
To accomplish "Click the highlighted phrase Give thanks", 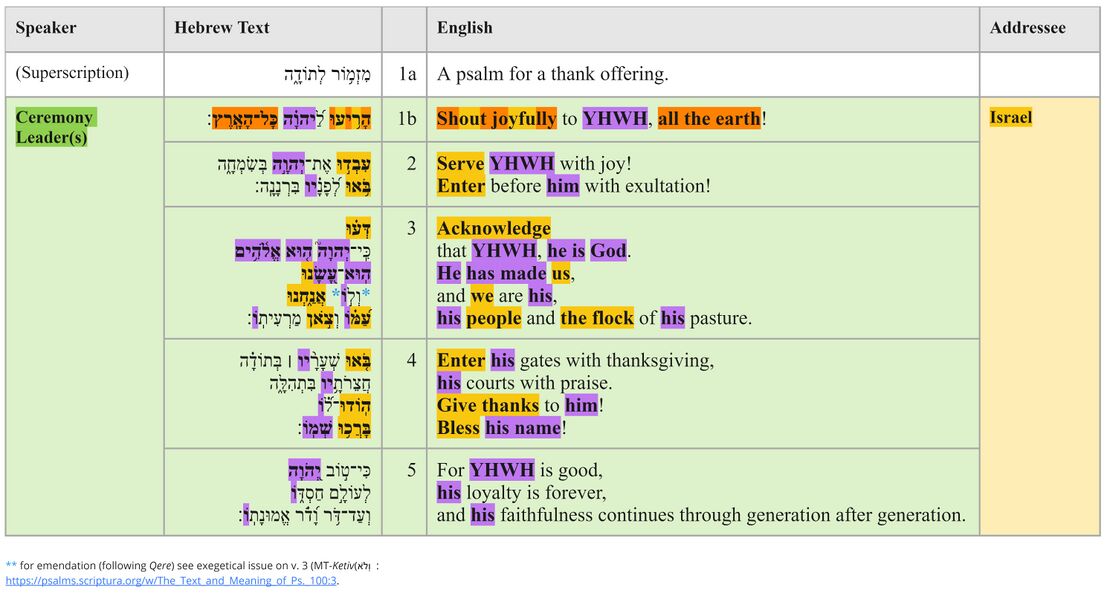I will (x=487, y=405).
